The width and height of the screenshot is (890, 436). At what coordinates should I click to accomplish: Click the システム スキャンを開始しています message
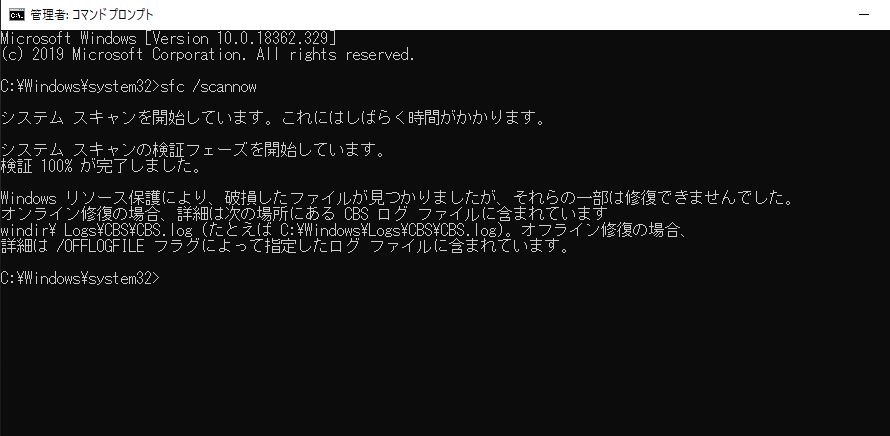(x=272, y=118)
